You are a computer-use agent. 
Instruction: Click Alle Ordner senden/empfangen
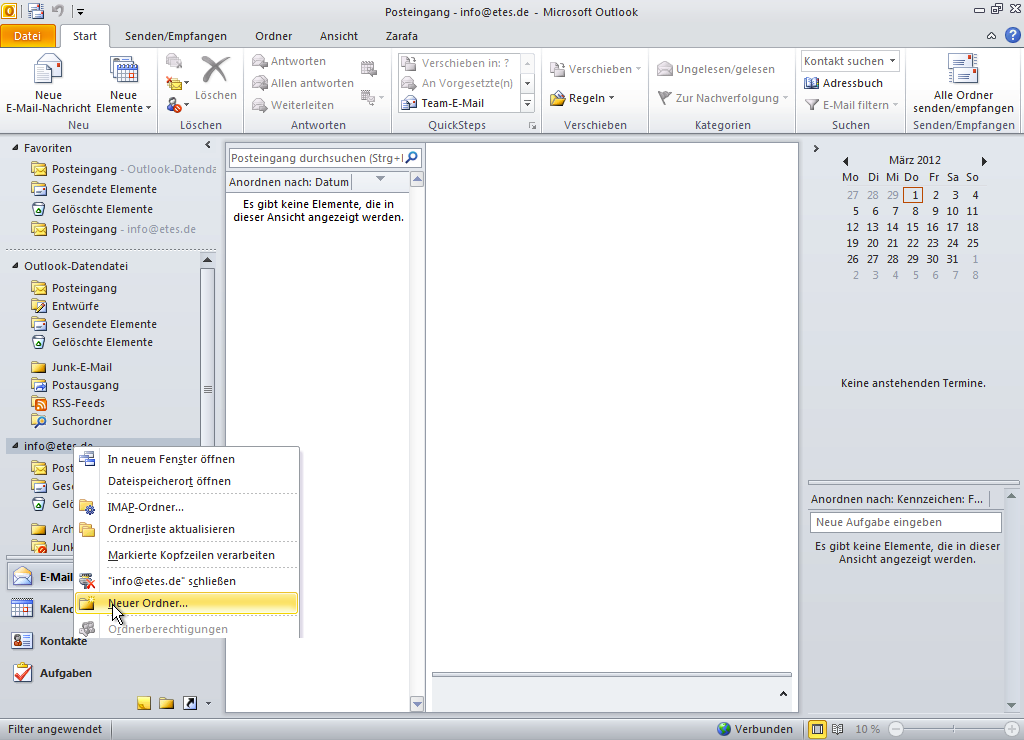point(963,85)
